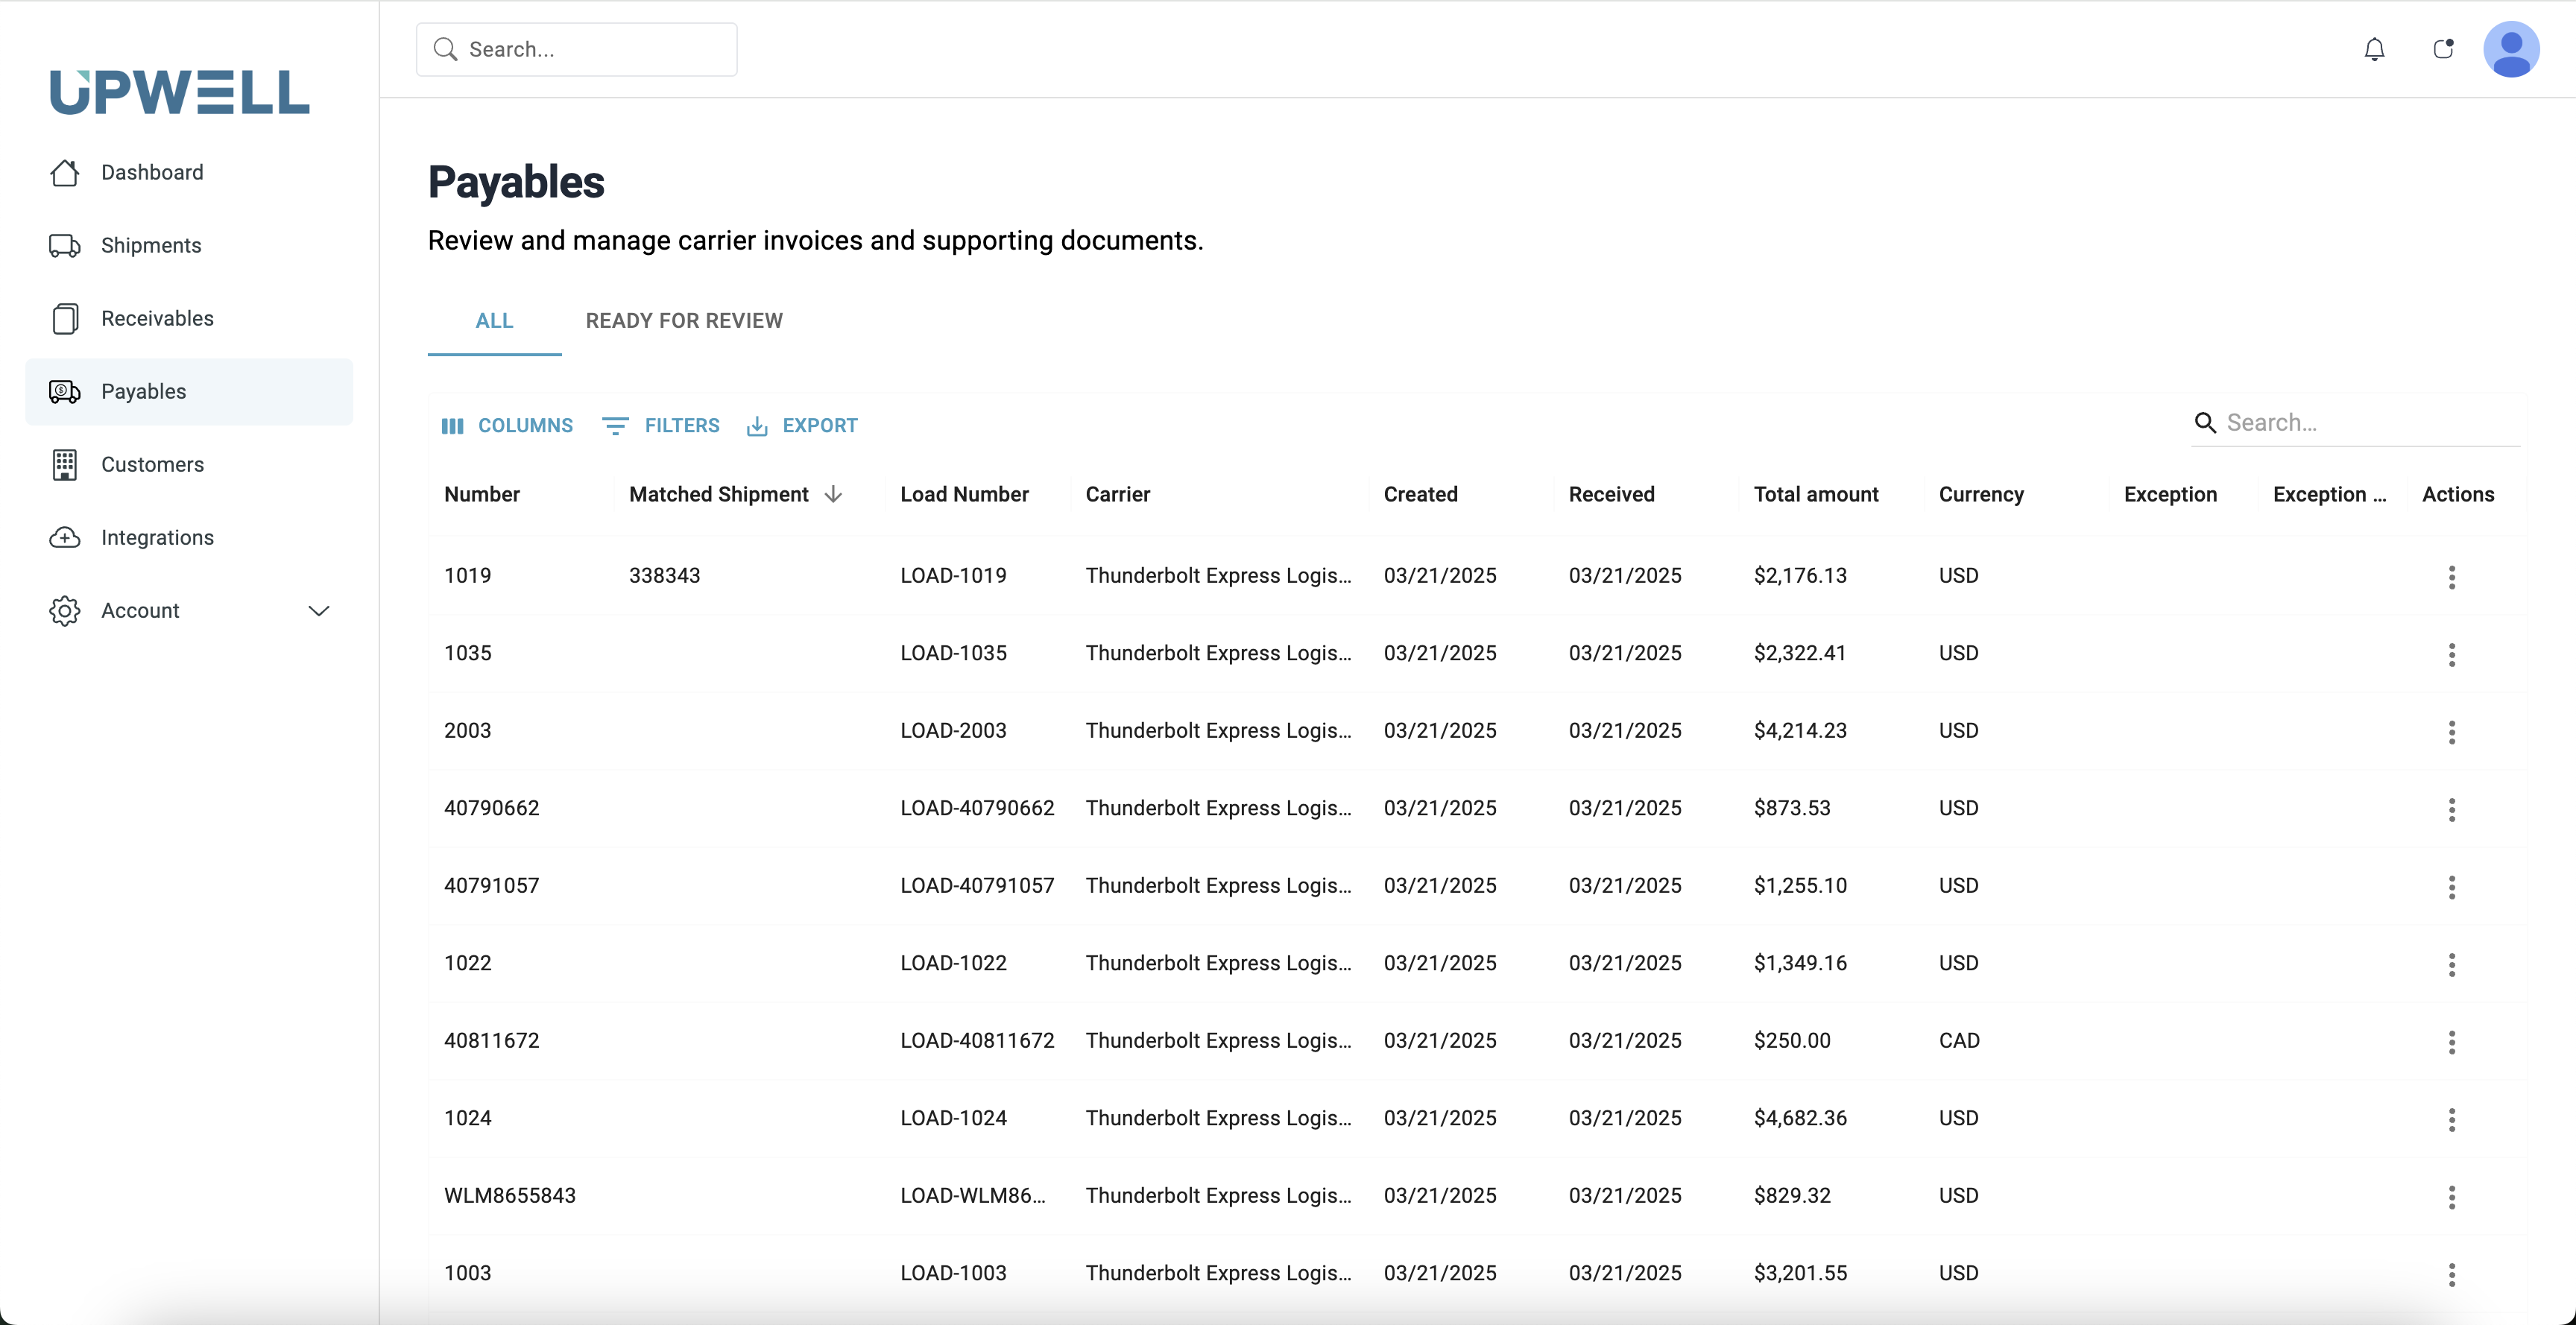Open your profile avatar menu

pos(2513,49)
